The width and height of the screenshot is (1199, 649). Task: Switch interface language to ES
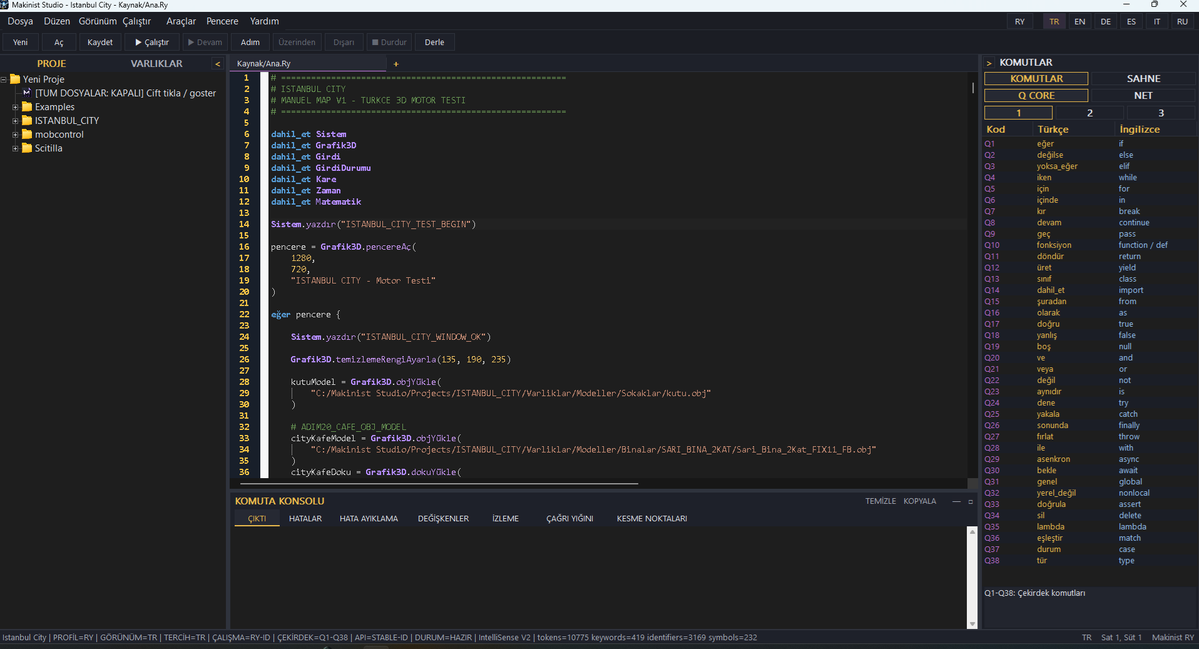point(1131,21)
